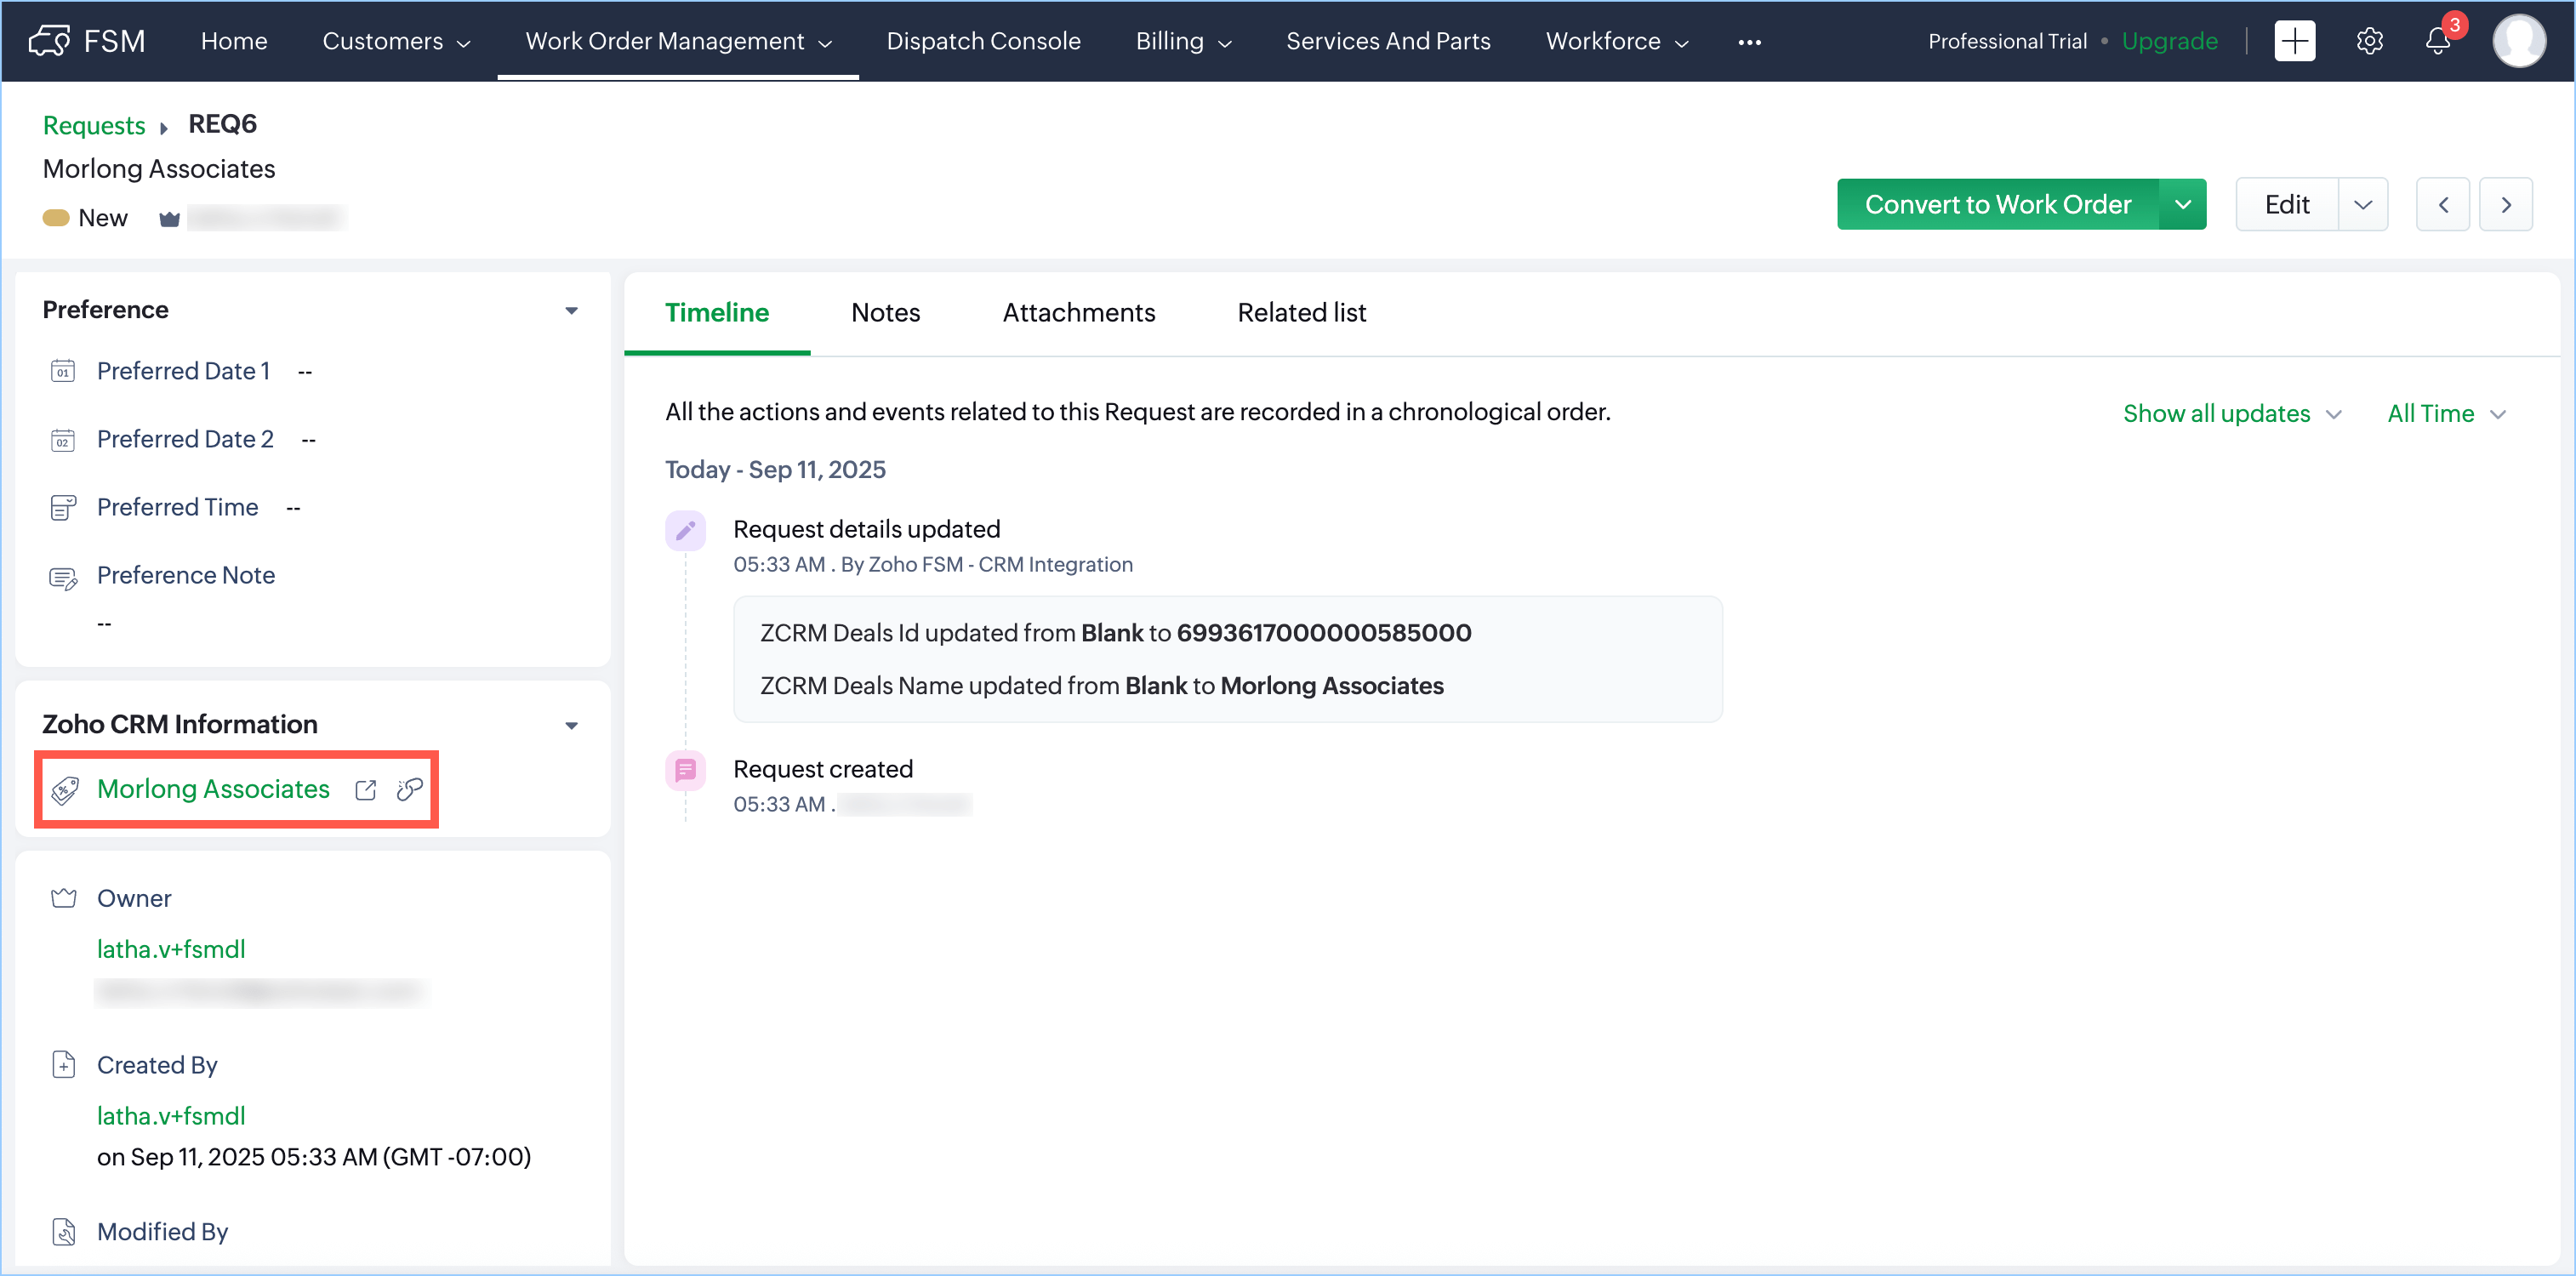Open the Morlong Associates deal in new tab icon

coord(366,790)
